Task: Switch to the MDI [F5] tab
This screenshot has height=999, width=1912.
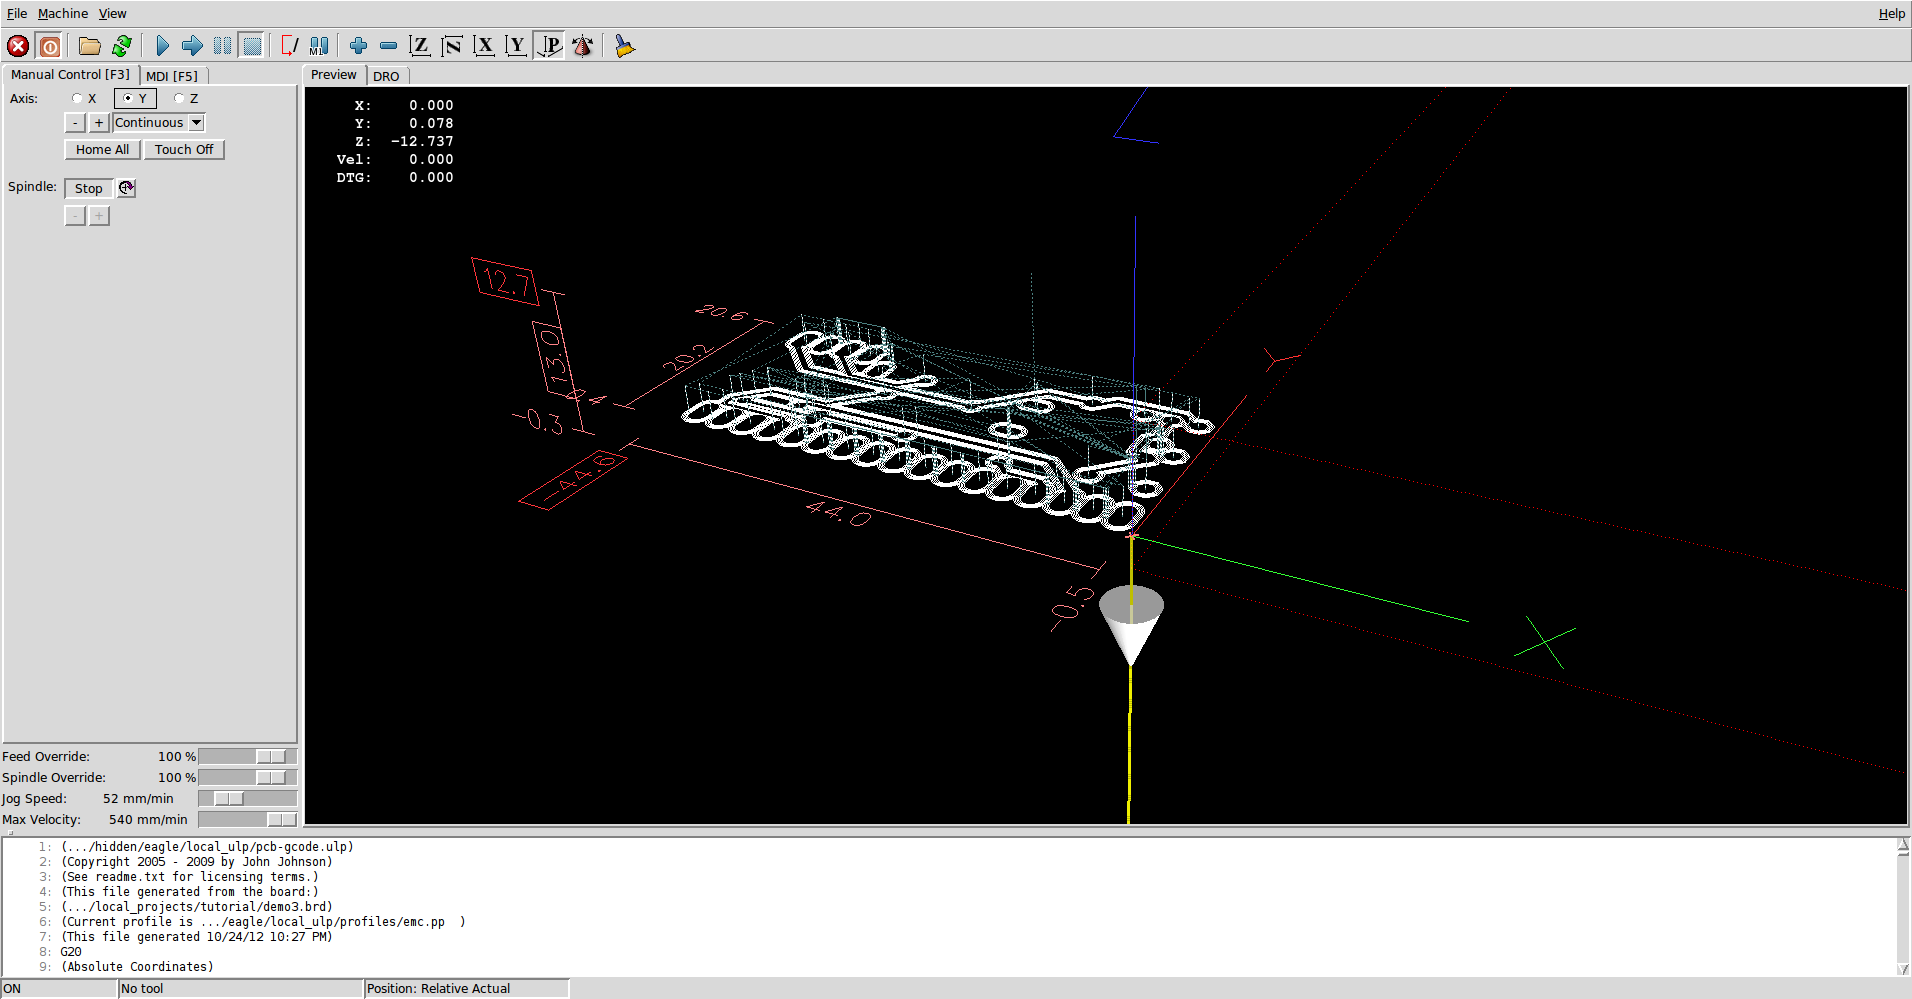Action: point(172,76)
